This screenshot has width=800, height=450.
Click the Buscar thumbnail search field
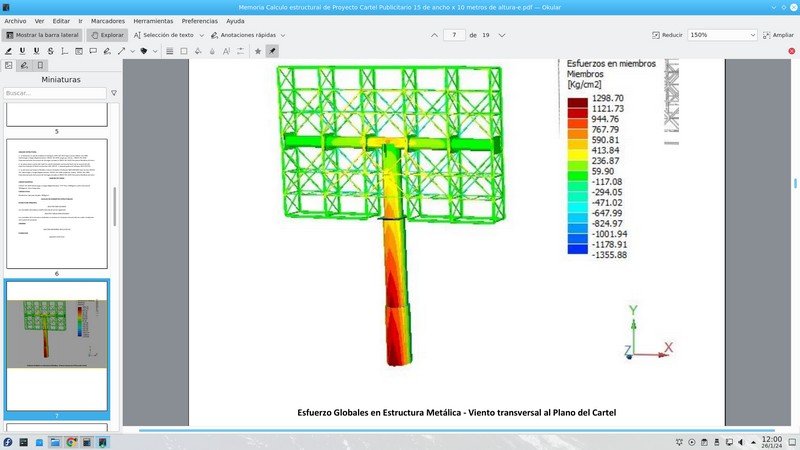click(x=55, y=93)
